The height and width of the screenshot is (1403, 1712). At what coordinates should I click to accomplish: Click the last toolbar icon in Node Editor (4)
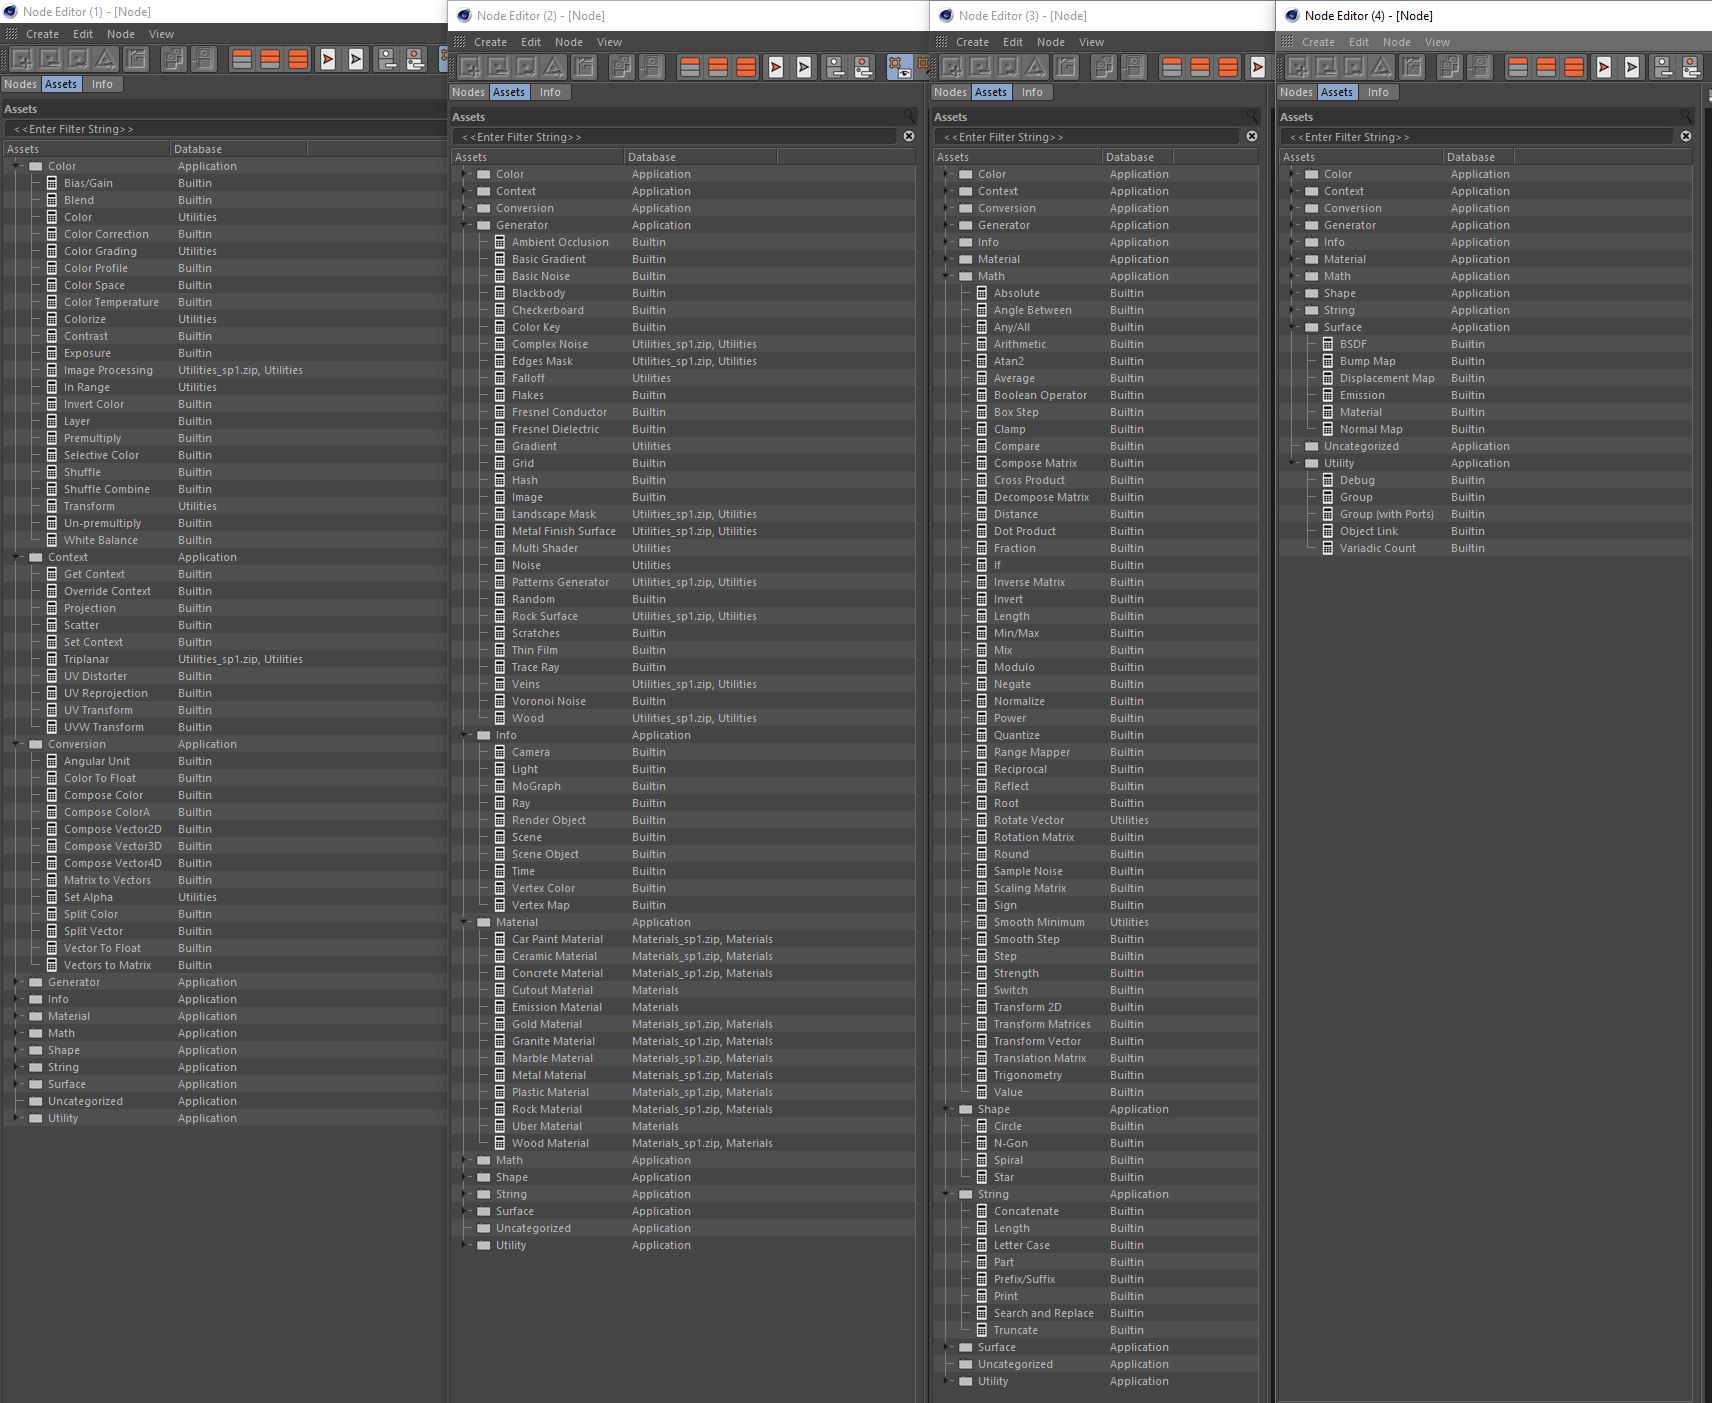tap(1691, 67)
